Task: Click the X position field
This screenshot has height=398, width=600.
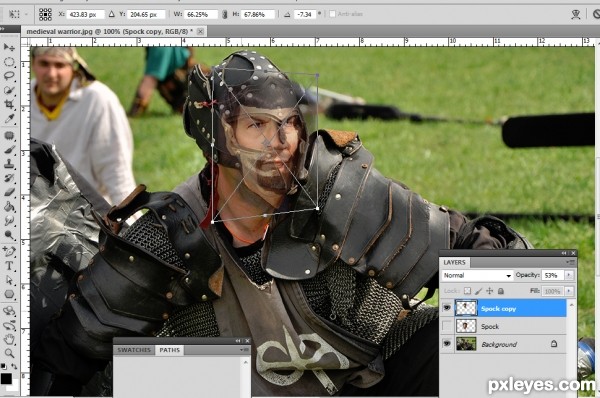Action: click(85, 15)
